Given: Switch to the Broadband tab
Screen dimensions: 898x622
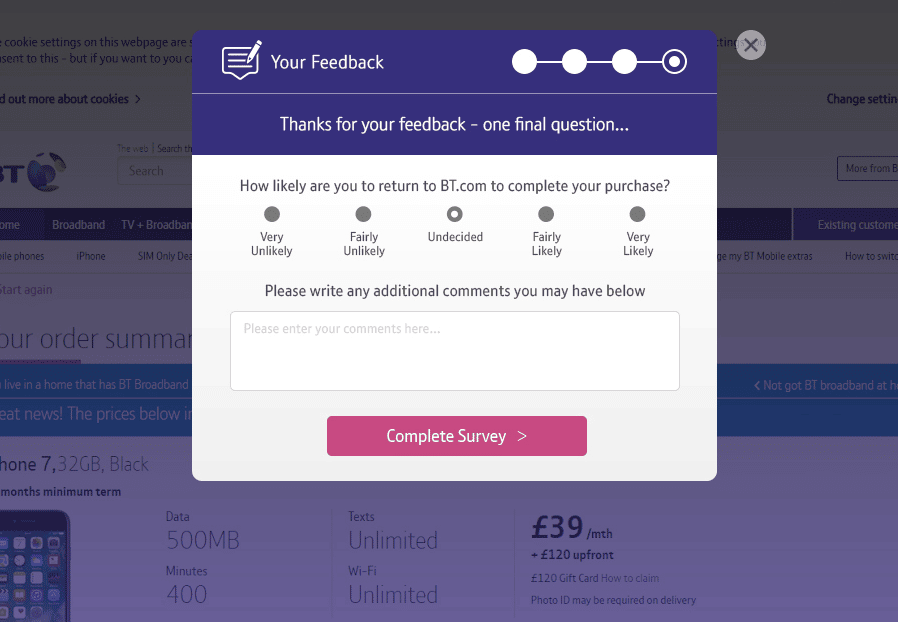Looking at the screenshot, I should pyautogui.click(x=77, y=224).
